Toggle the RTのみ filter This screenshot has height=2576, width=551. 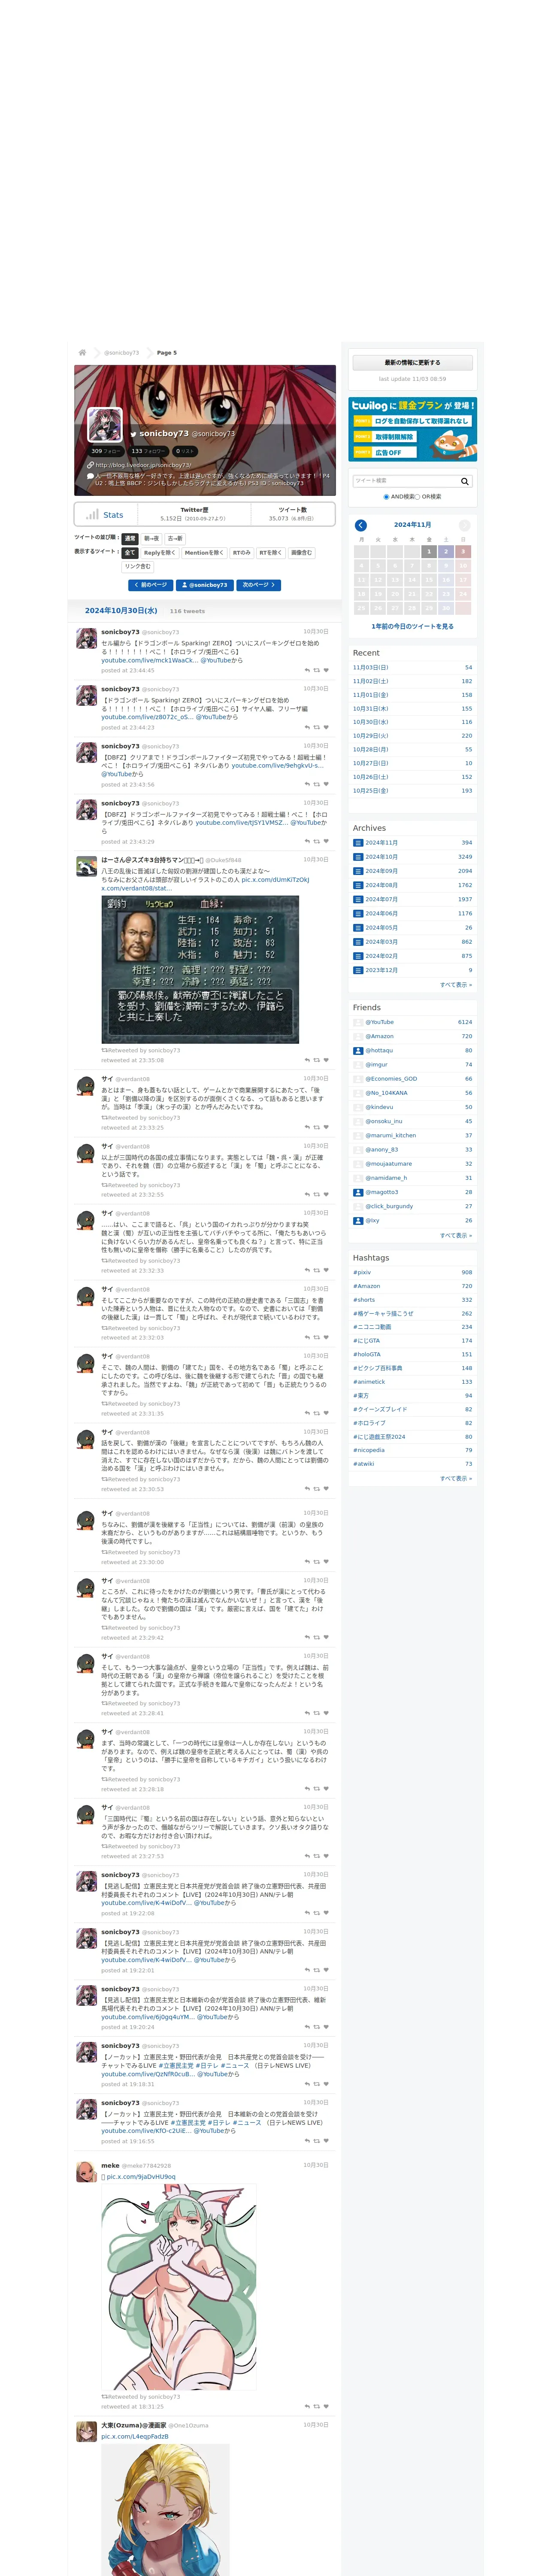tap(242, 552)
